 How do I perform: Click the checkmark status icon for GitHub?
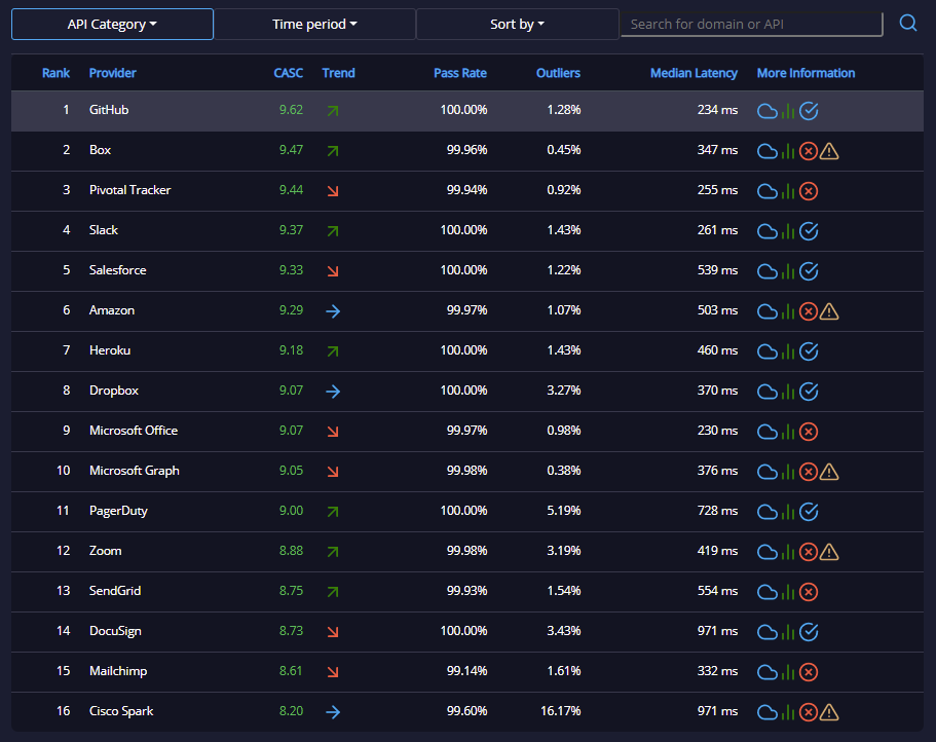coord(808,111)
